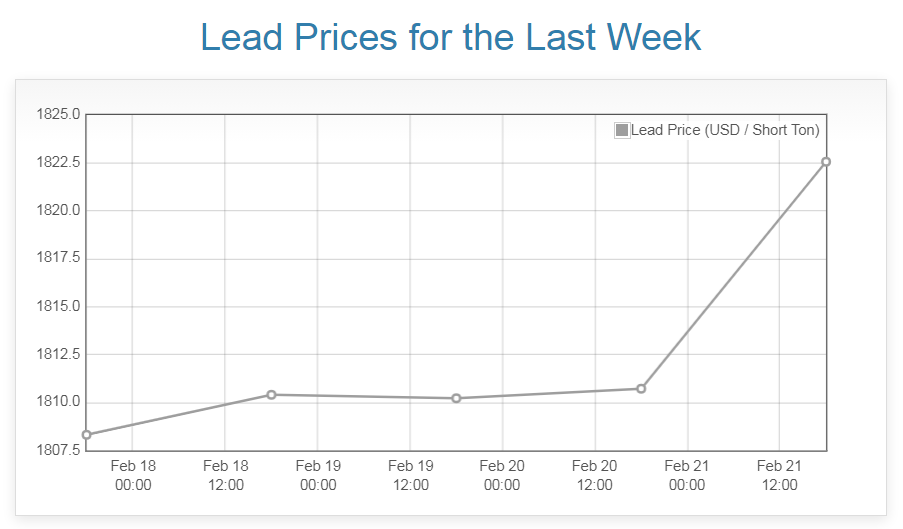The width and height of the screenshot is (903, 529).
Task: Click the gray legend color swatch
Action: click(622, 130)
